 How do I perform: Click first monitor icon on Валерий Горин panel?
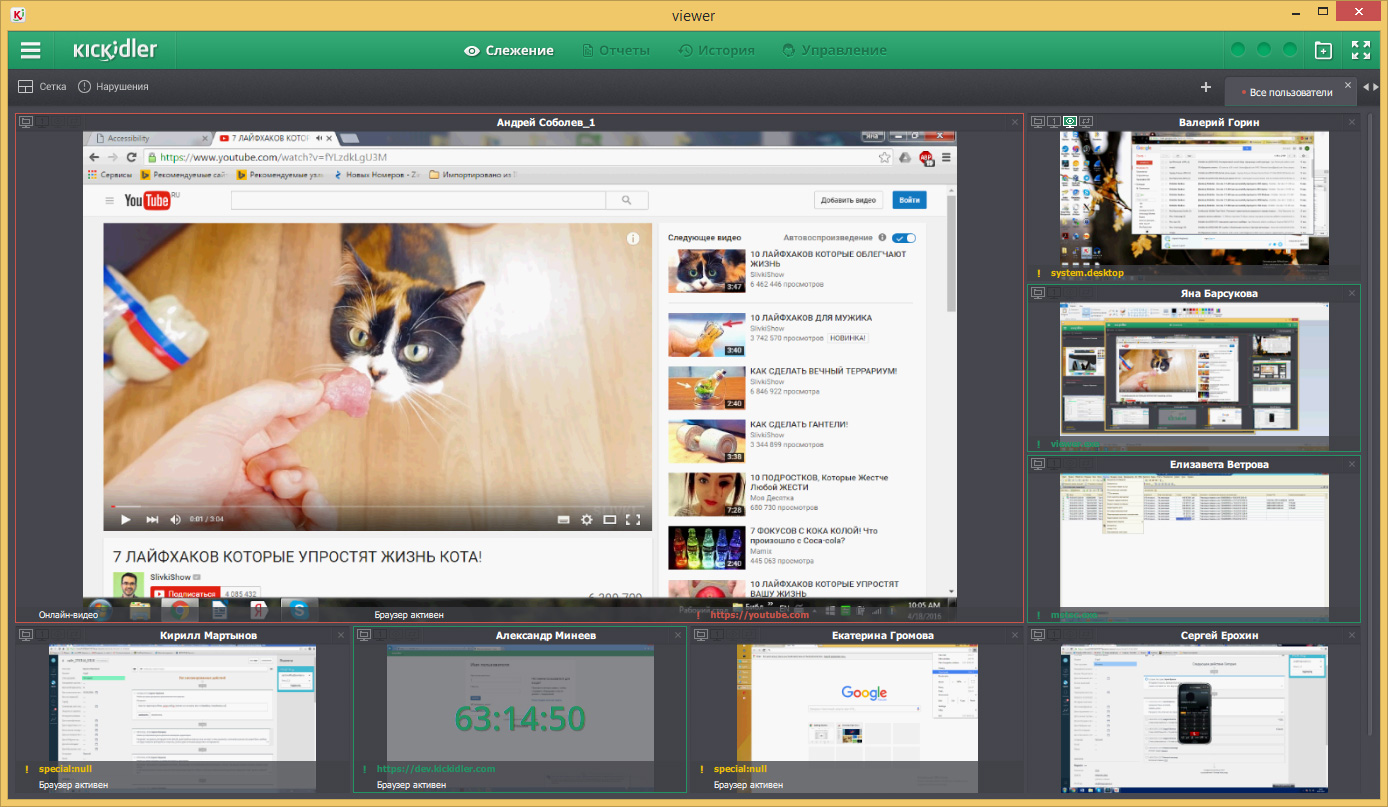point(1038,122)
